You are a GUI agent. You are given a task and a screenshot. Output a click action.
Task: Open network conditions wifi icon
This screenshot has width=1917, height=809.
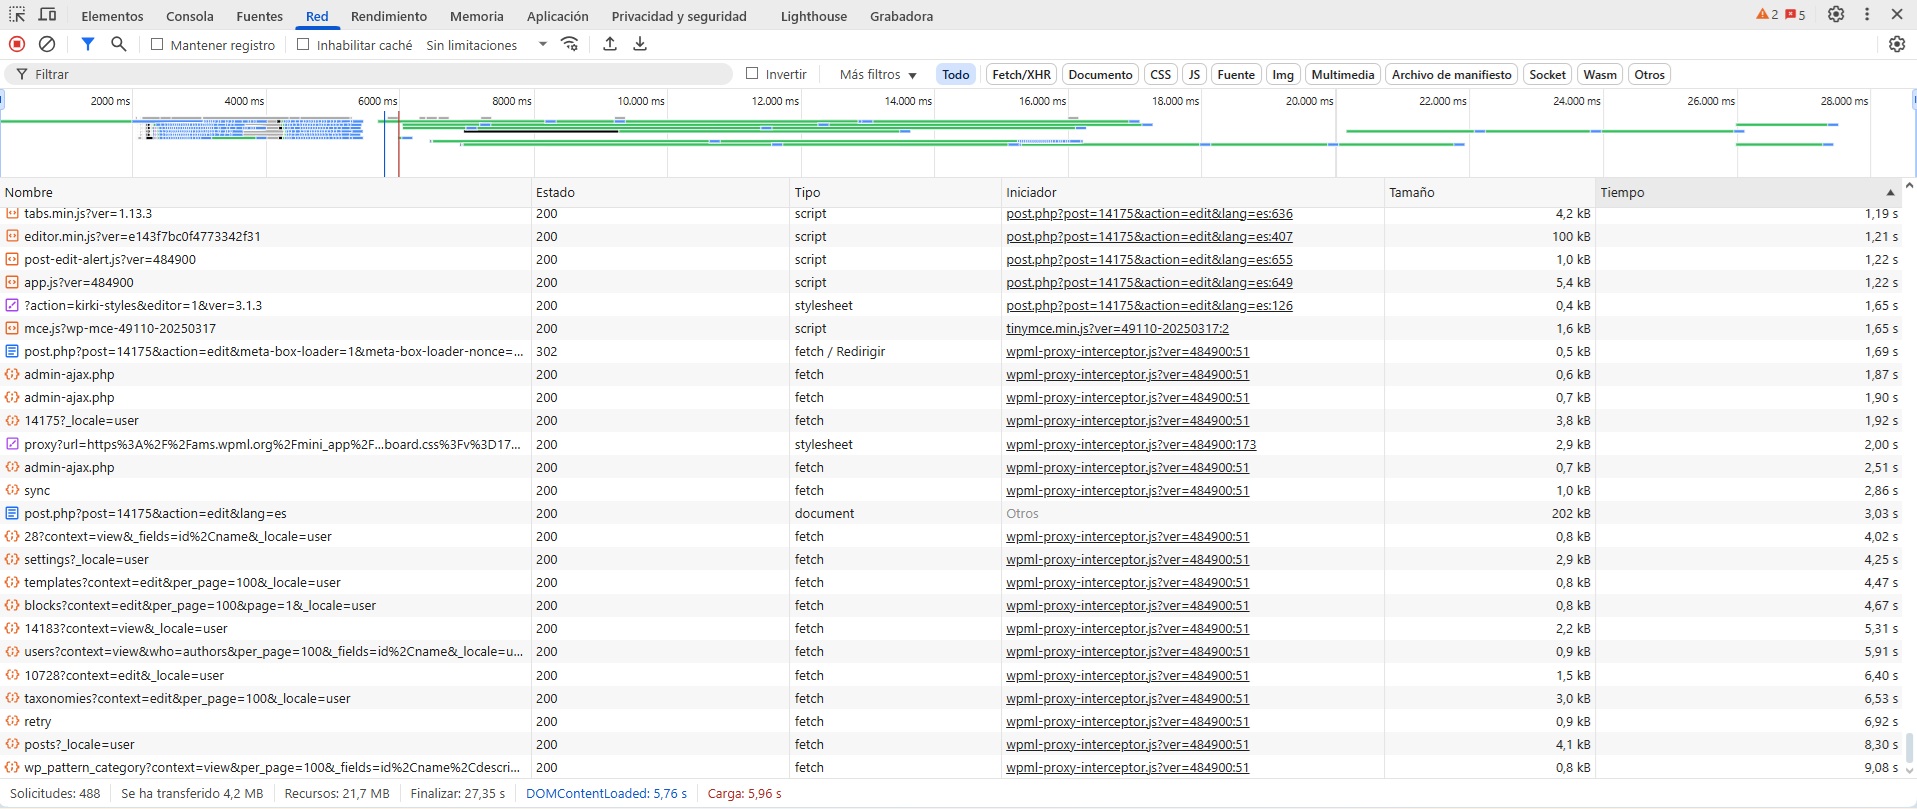click(x=570, y=44)
